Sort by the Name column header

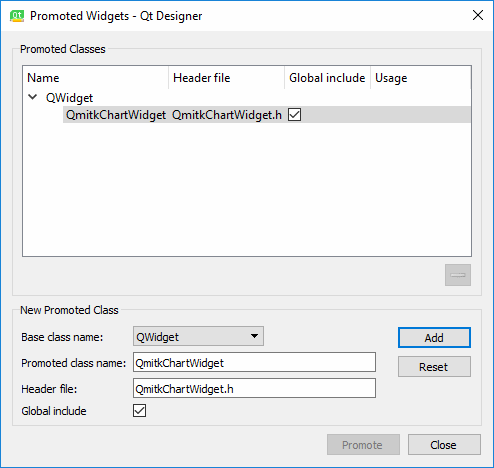(96, 78)
